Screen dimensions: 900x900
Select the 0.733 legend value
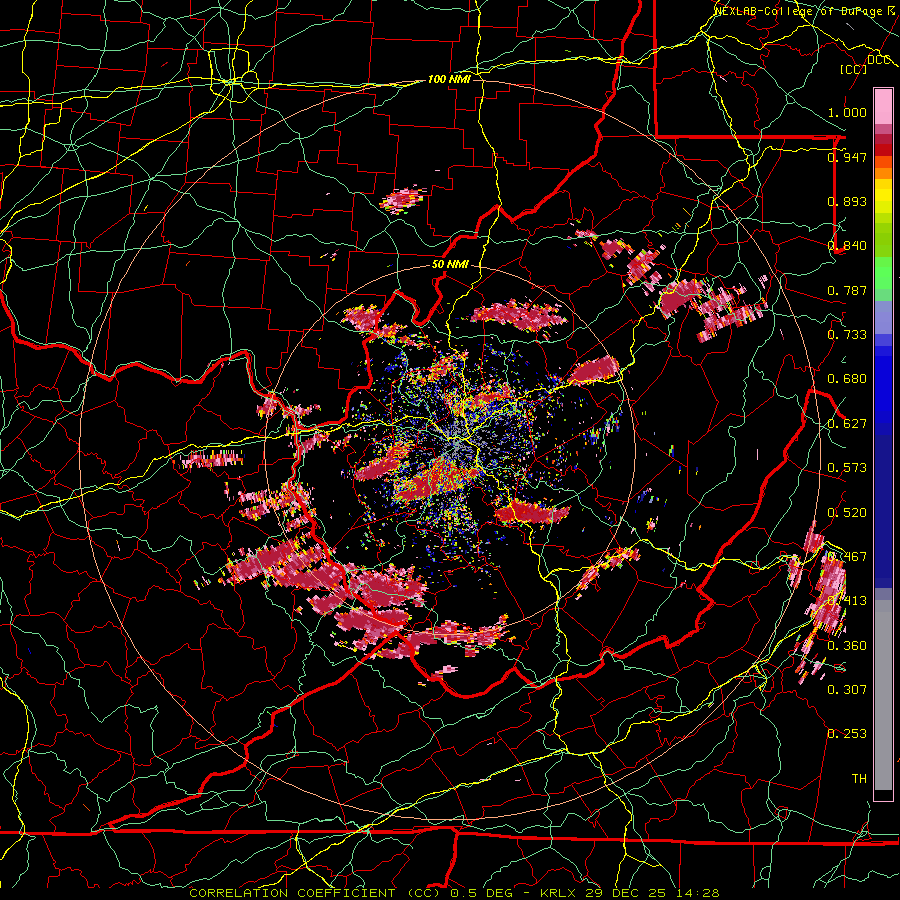(x=847, y=335)
